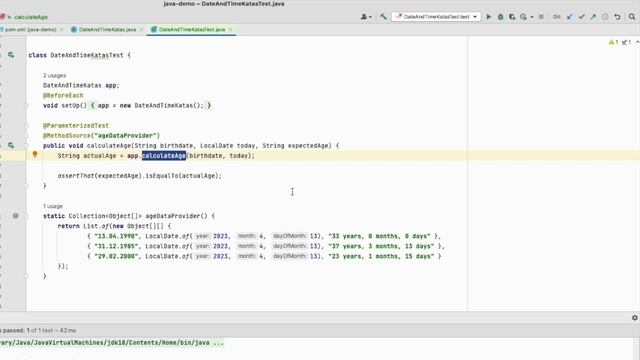The height and width of the screenshot is (360, 640).
Task: Click "31.12.1985" birthdate string
Action: 116,246
